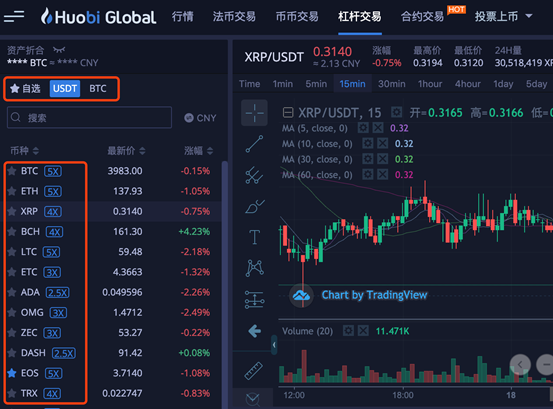The image size is (553, 409).
Task: Click the coin search input field
Action: click(x=89, y=117)
